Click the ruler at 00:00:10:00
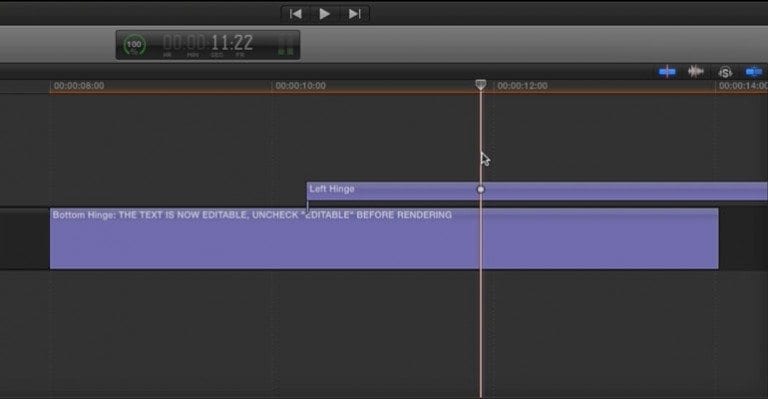The image size is (768, 399). (300, 86)
